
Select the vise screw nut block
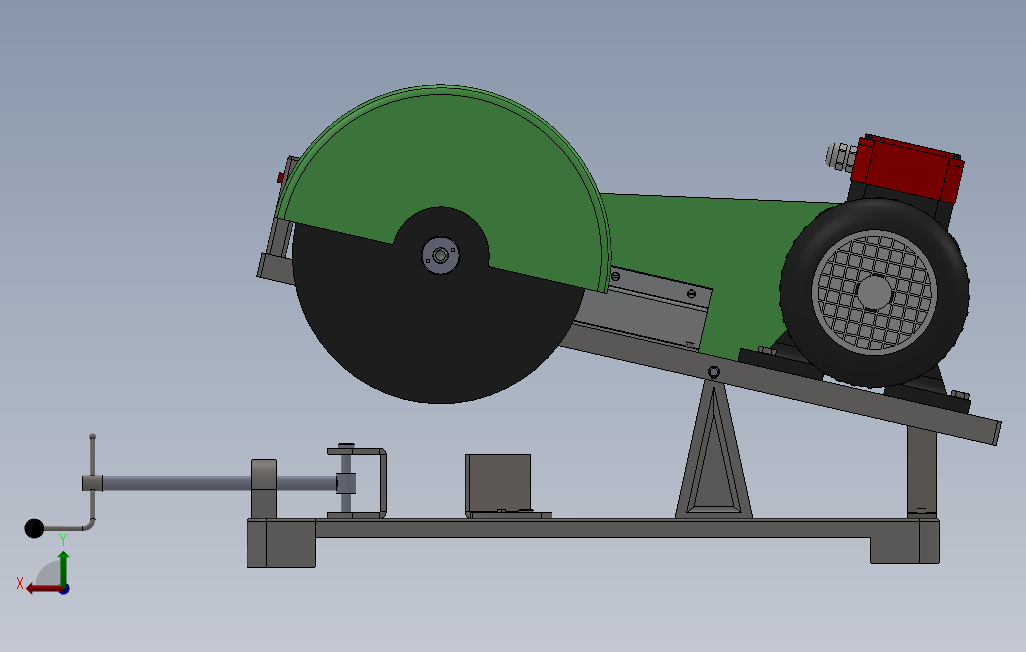click(264, 488)
